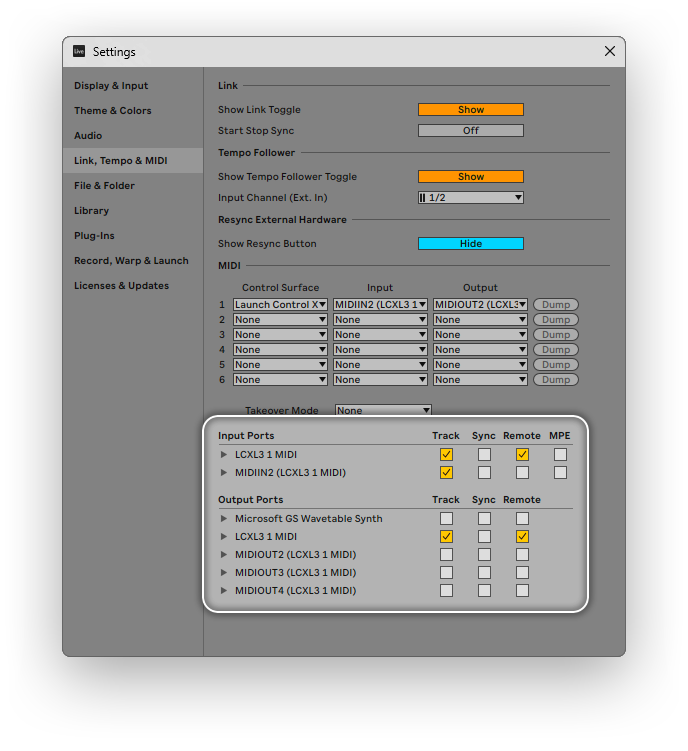688x751 pixels.
Task: Expand Microsoft GS Wavetable Synth output port
Action: (223, 519)
